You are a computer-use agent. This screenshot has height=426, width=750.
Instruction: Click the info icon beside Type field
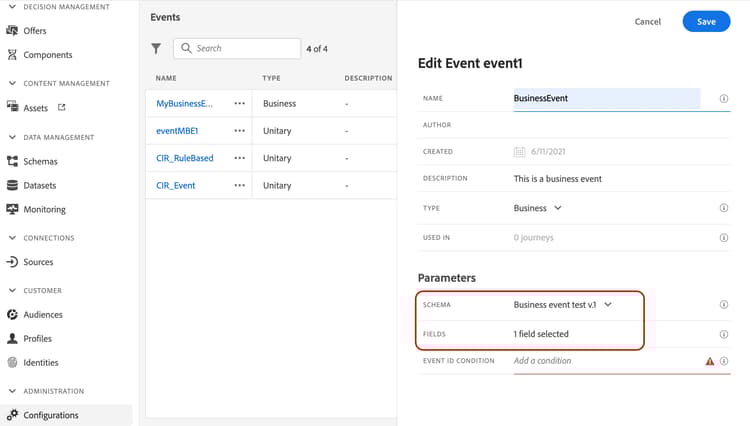click(724, 208)
